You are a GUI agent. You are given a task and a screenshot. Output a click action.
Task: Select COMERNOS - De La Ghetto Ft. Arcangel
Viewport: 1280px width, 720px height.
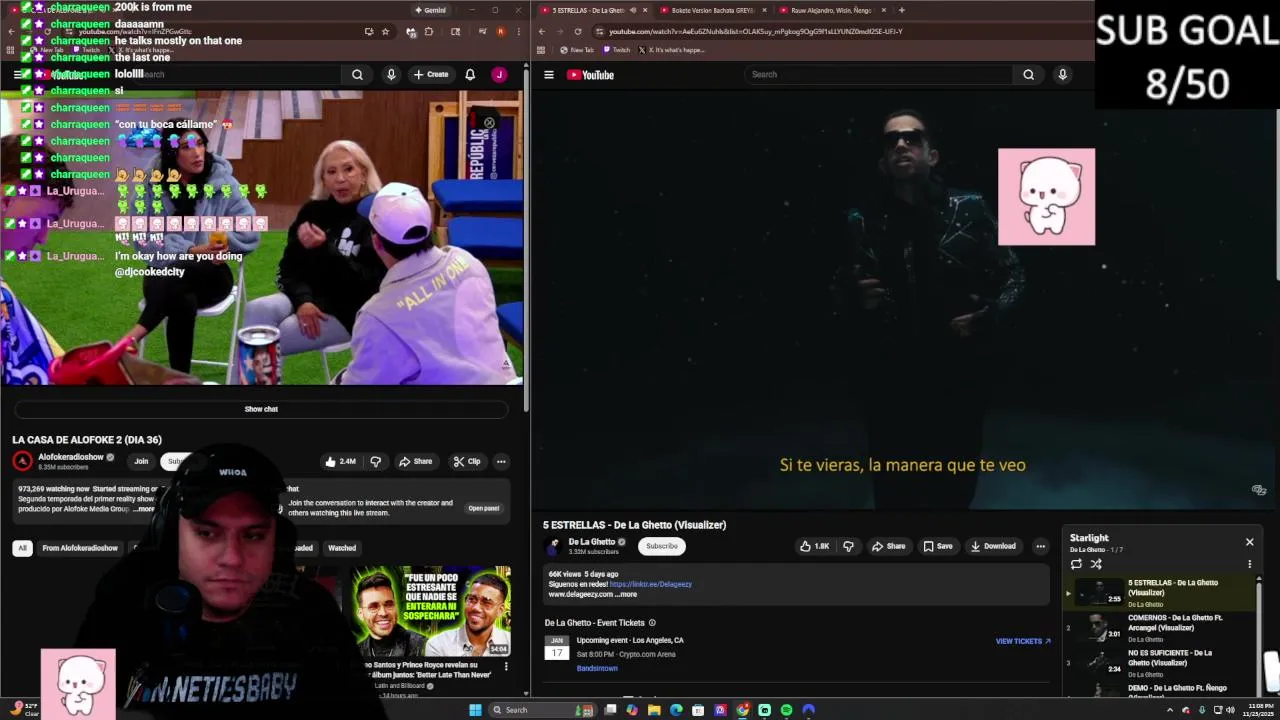(1160, 627)
